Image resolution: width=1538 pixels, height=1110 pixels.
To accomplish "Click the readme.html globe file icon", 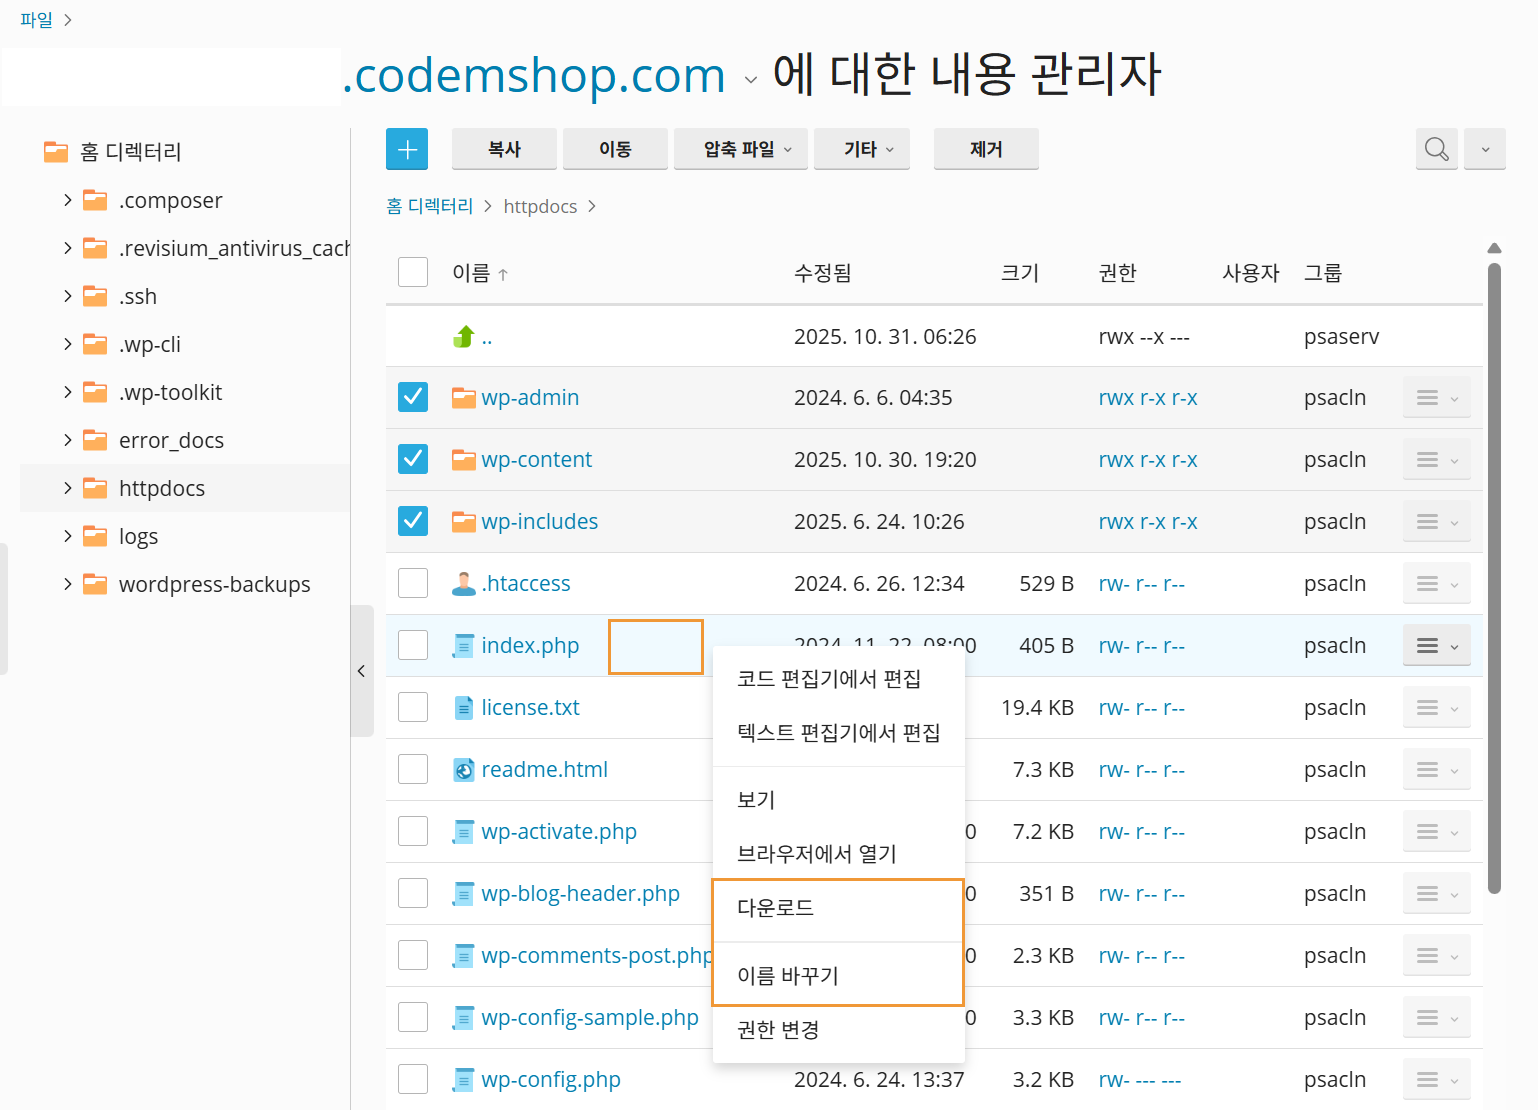I will (x=463, y=770).
